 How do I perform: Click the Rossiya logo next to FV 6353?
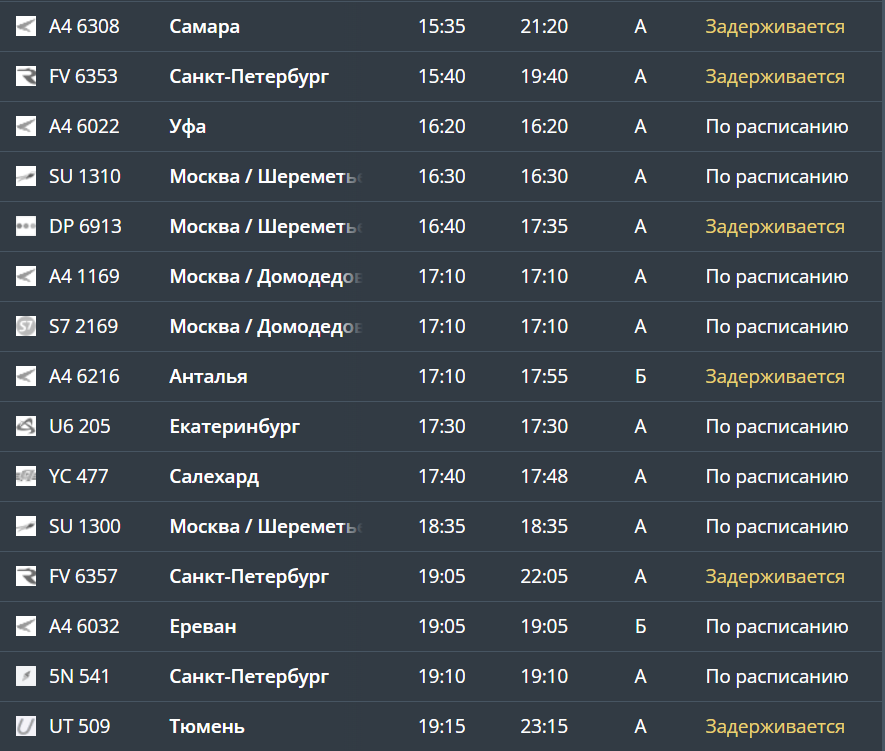coord(26,77)
